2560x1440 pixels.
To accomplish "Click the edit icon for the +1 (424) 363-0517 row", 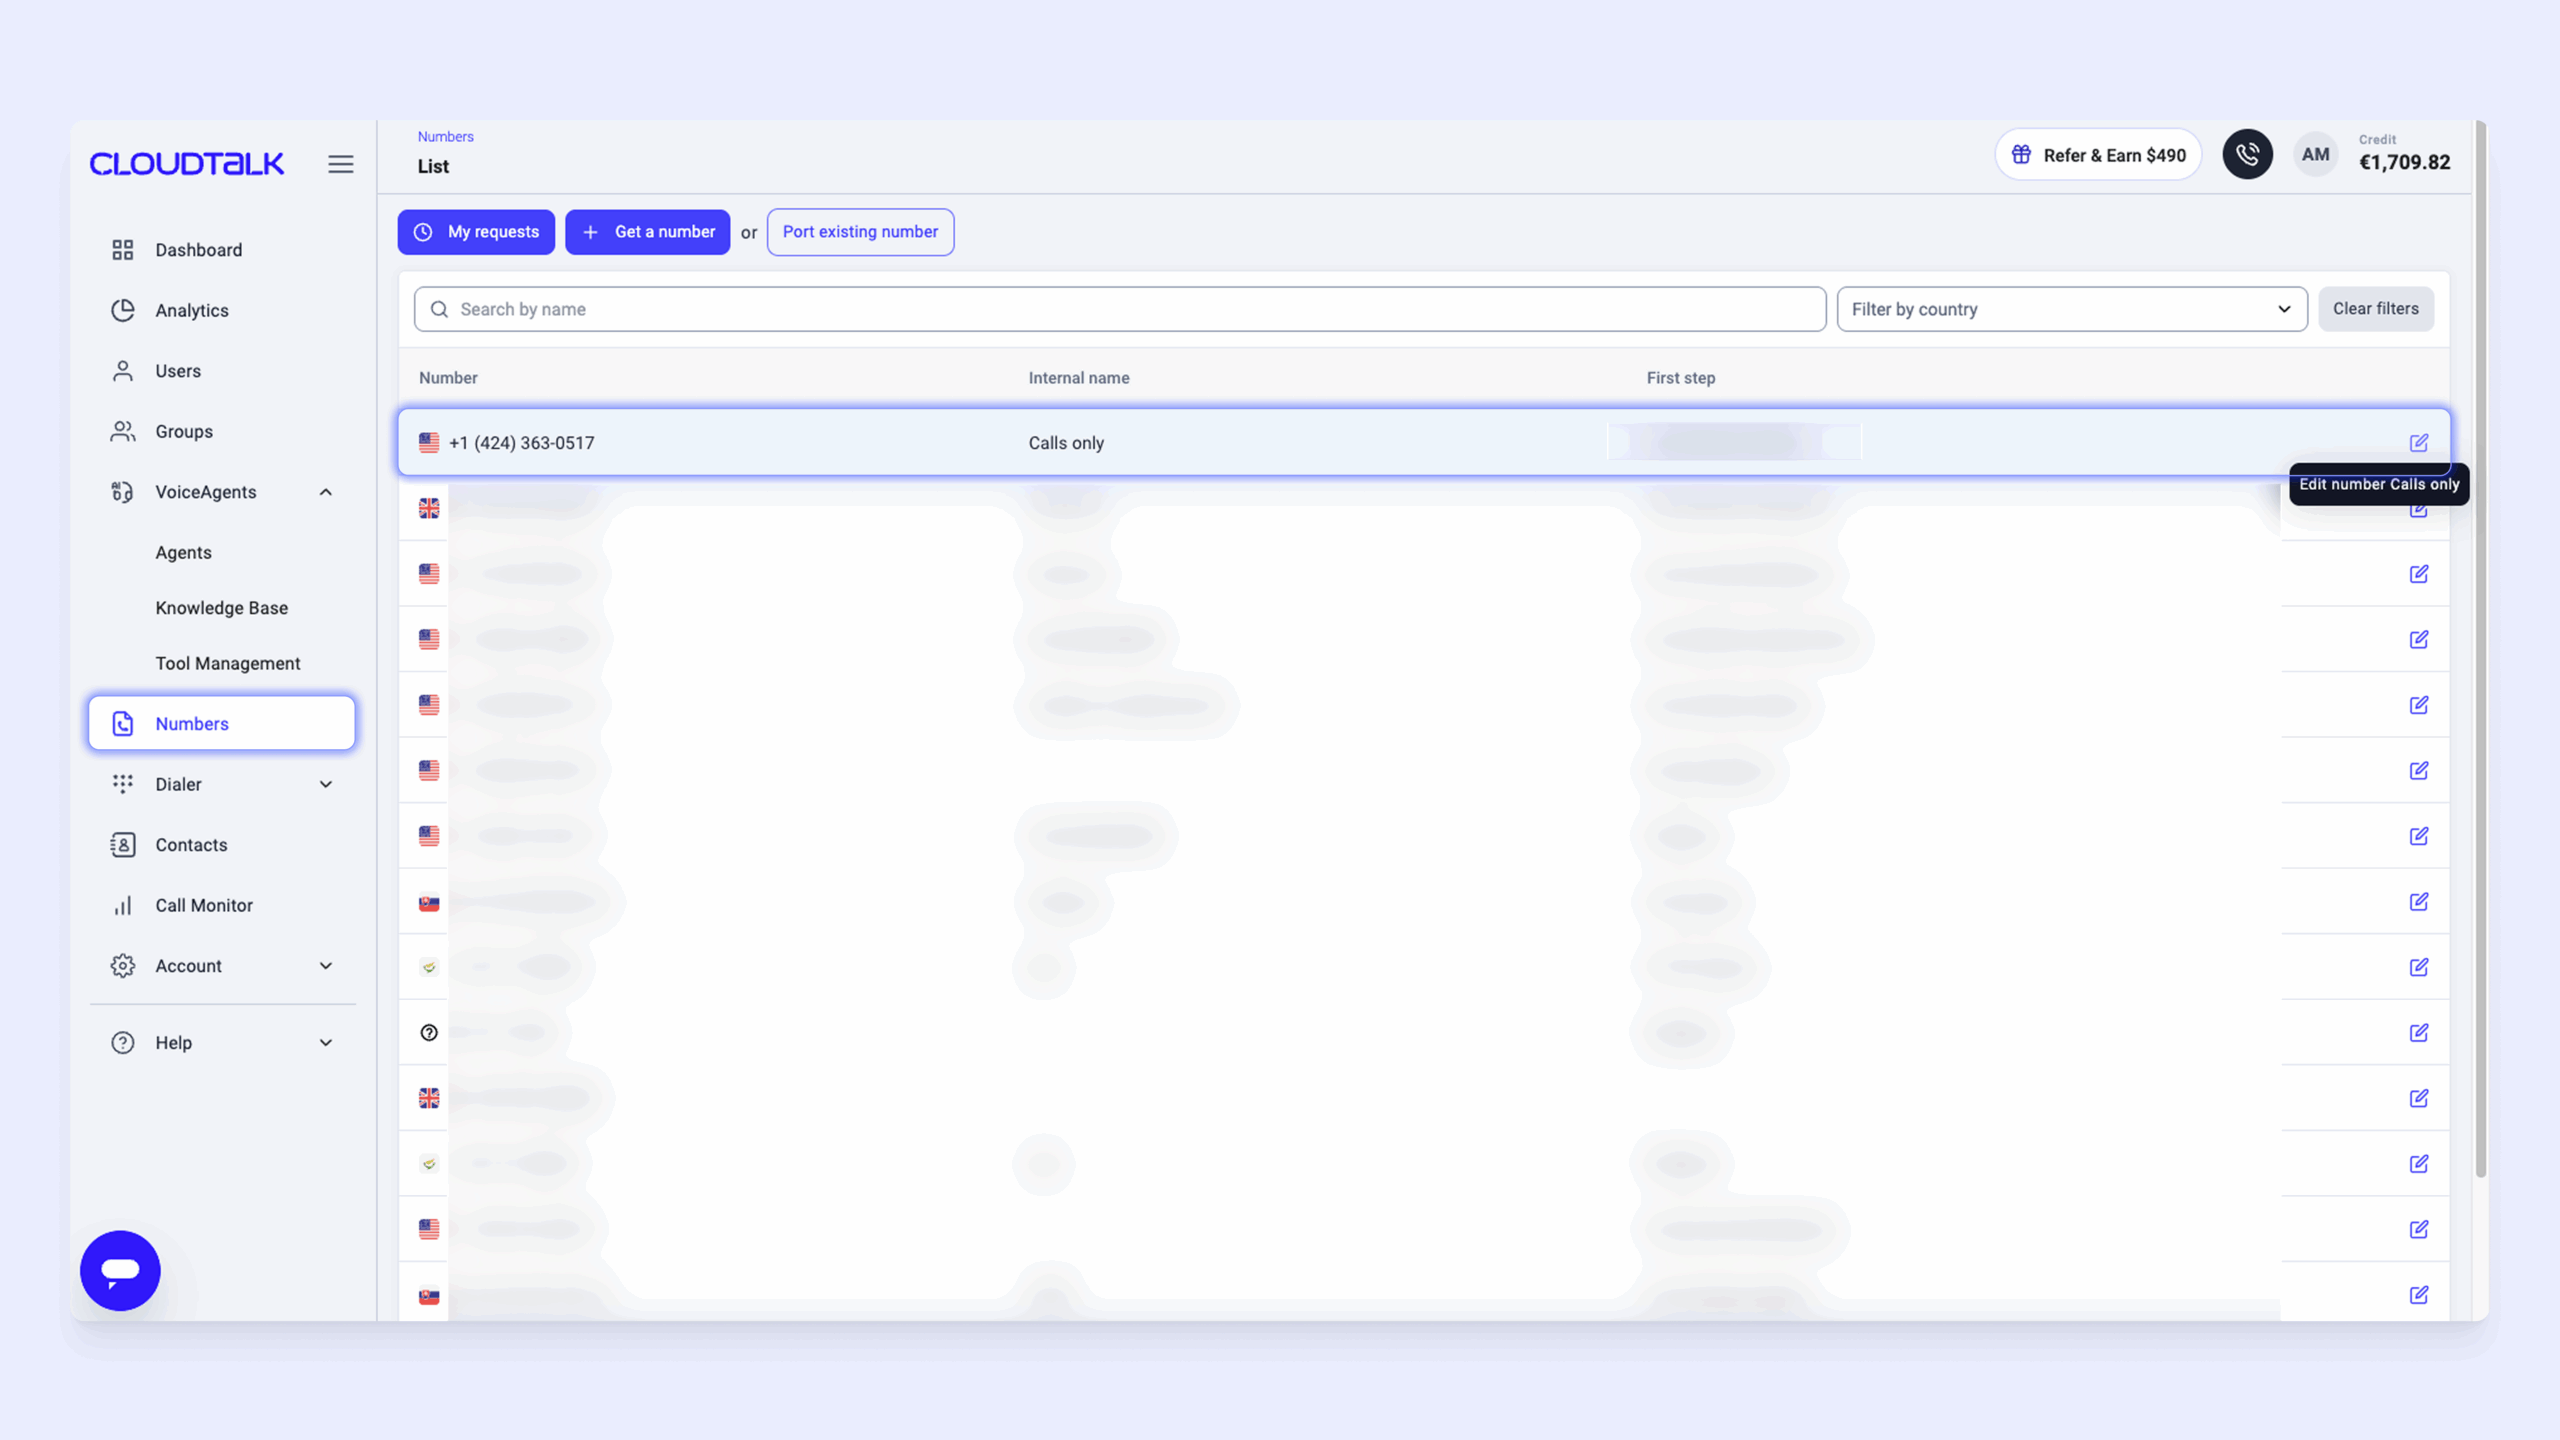I will click(x=2418, y=443).
